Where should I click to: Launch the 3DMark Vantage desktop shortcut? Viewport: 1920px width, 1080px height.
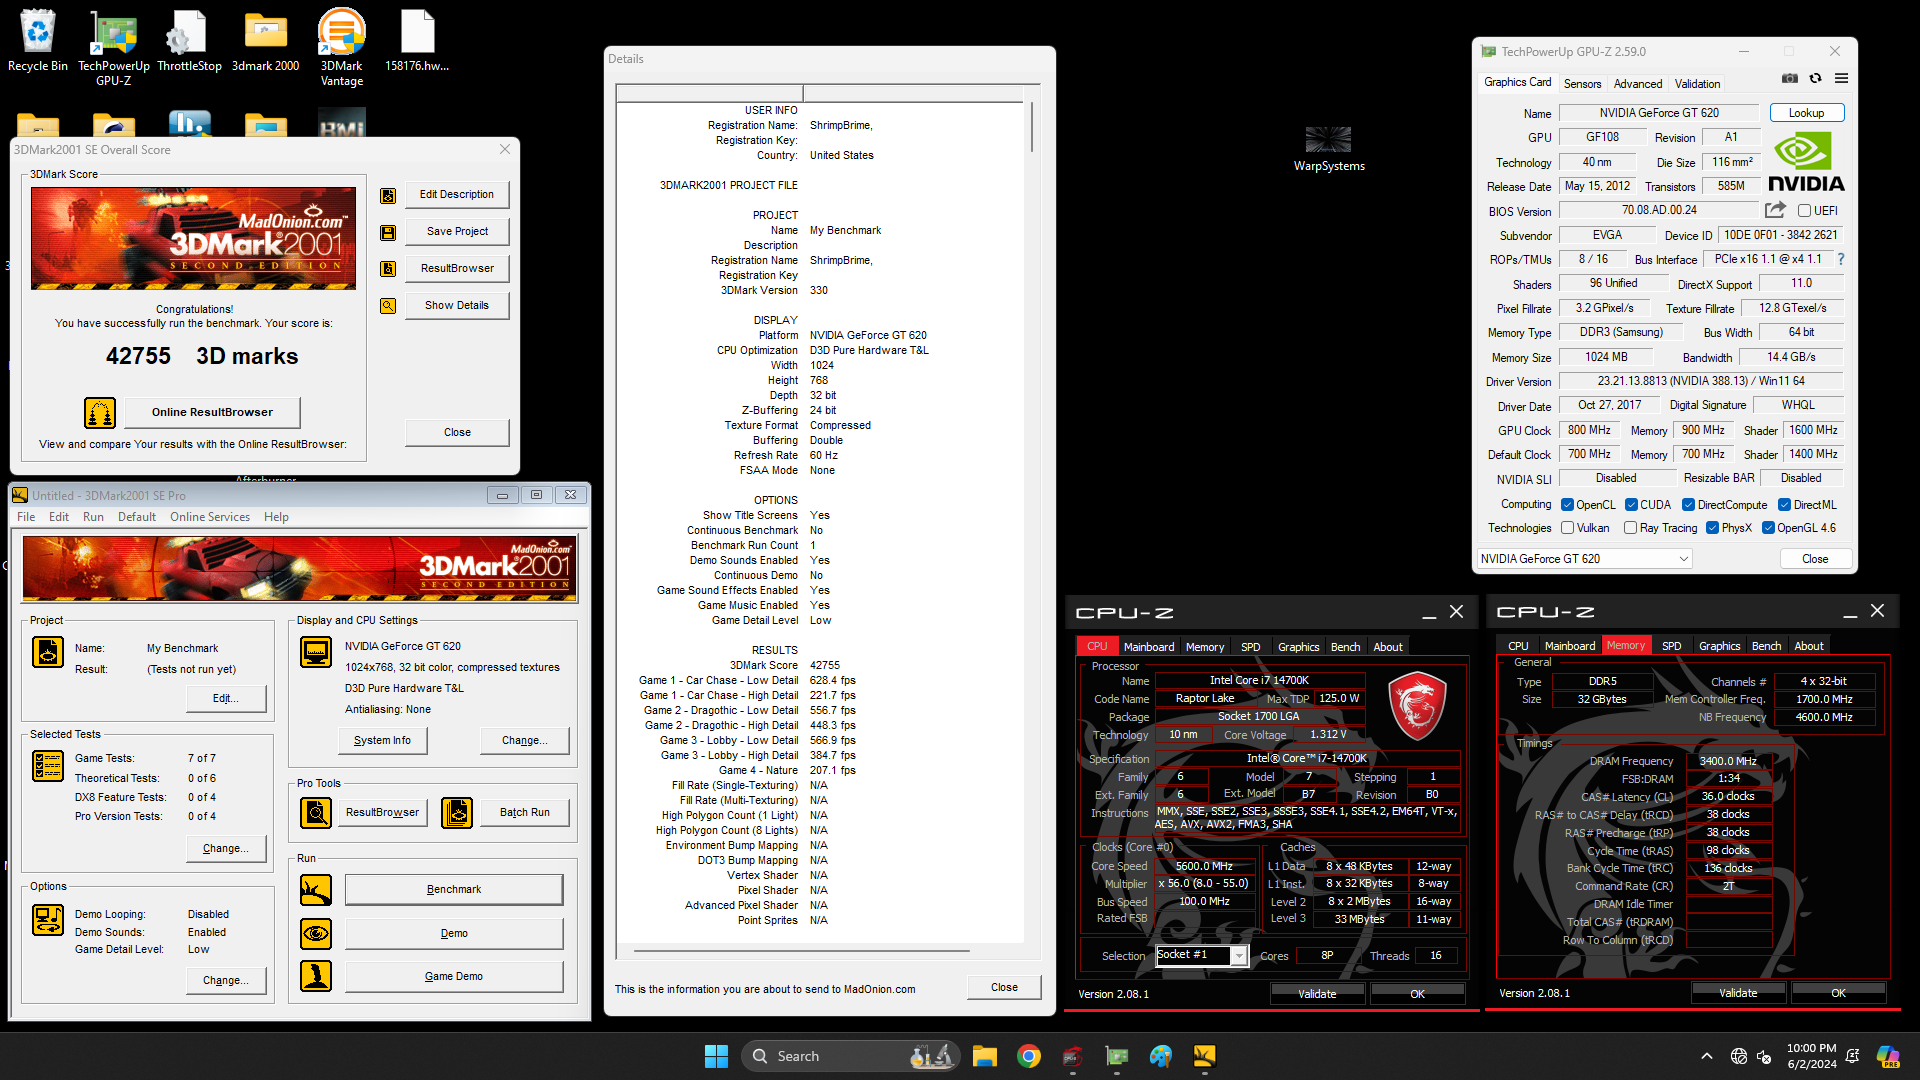(341, 48)
